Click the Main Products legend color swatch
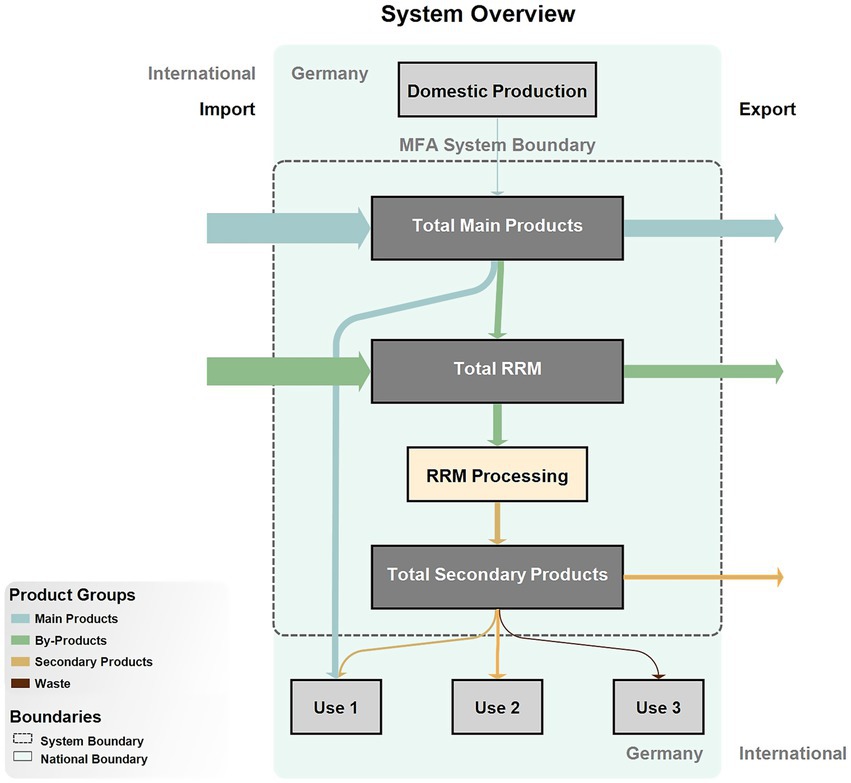Viewport: 851px width, 783px height. pyautogui.click(x=20, y=619)
